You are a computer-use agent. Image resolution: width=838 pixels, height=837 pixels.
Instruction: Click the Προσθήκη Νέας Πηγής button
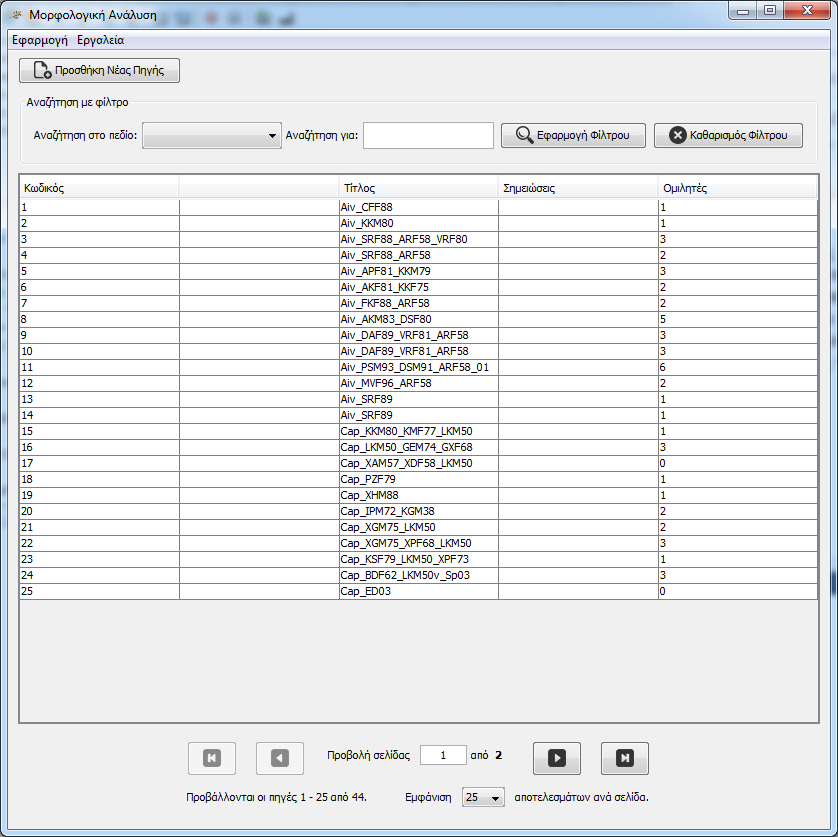coord(99,71)
